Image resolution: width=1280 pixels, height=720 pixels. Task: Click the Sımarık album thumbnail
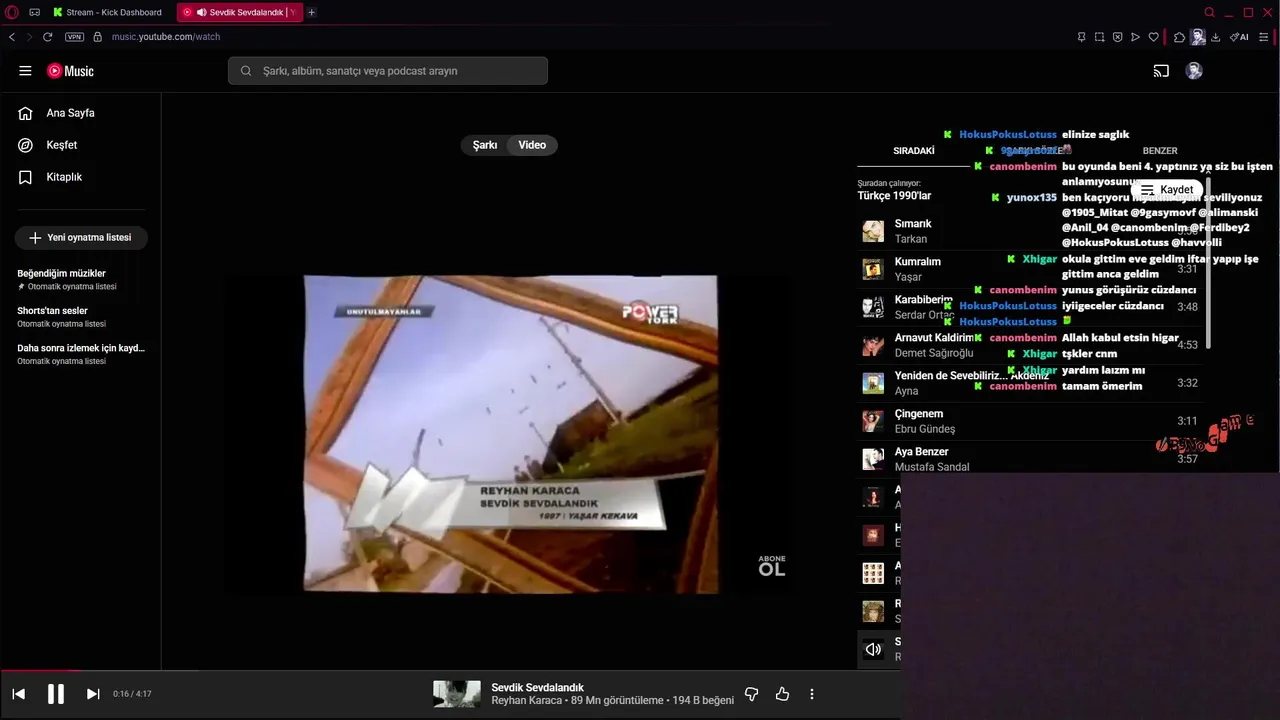coord(873,231)
